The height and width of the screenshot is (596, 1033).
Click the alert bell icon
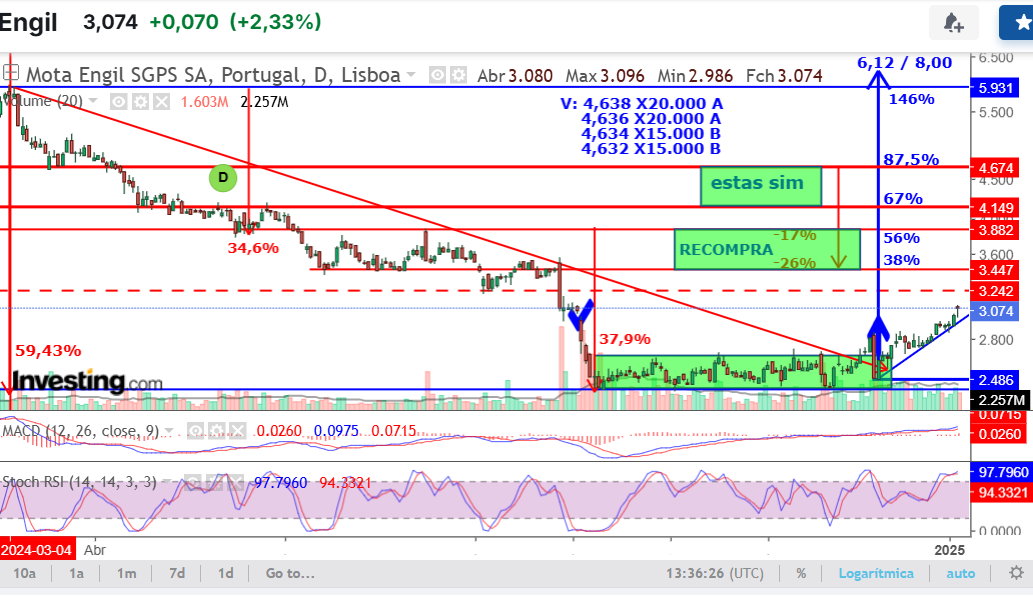[x=953, y=23]
